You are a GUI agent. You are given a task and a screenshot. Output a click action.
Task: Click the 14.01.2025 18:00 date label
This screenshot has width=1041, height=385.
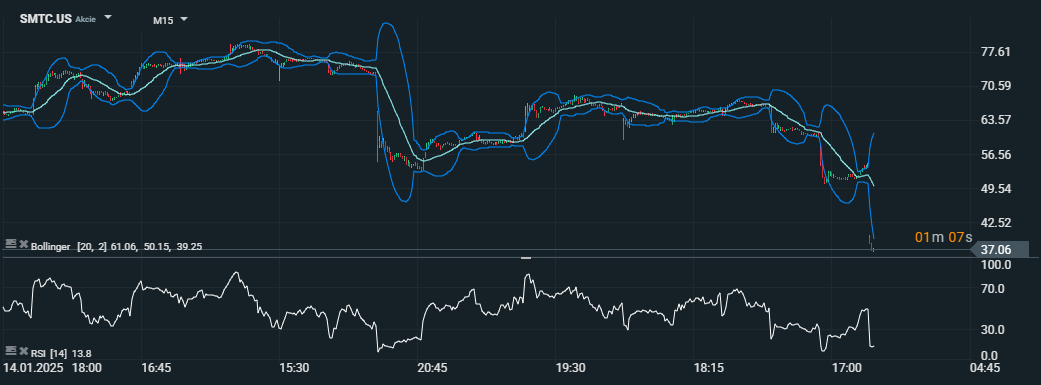coord(53,368)
